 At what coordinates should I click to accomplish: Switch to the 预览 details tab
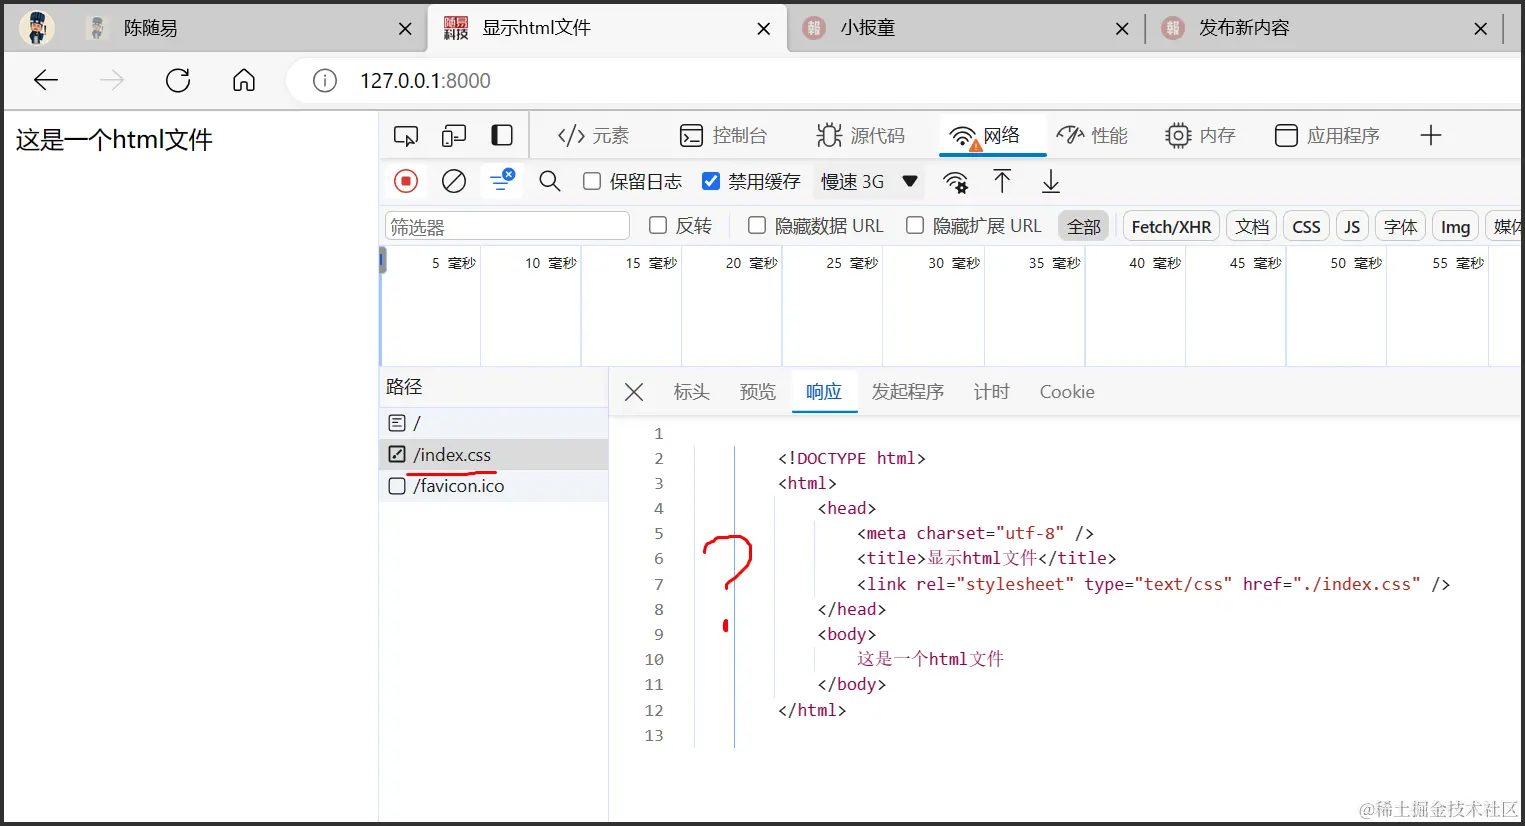(757, 392)
